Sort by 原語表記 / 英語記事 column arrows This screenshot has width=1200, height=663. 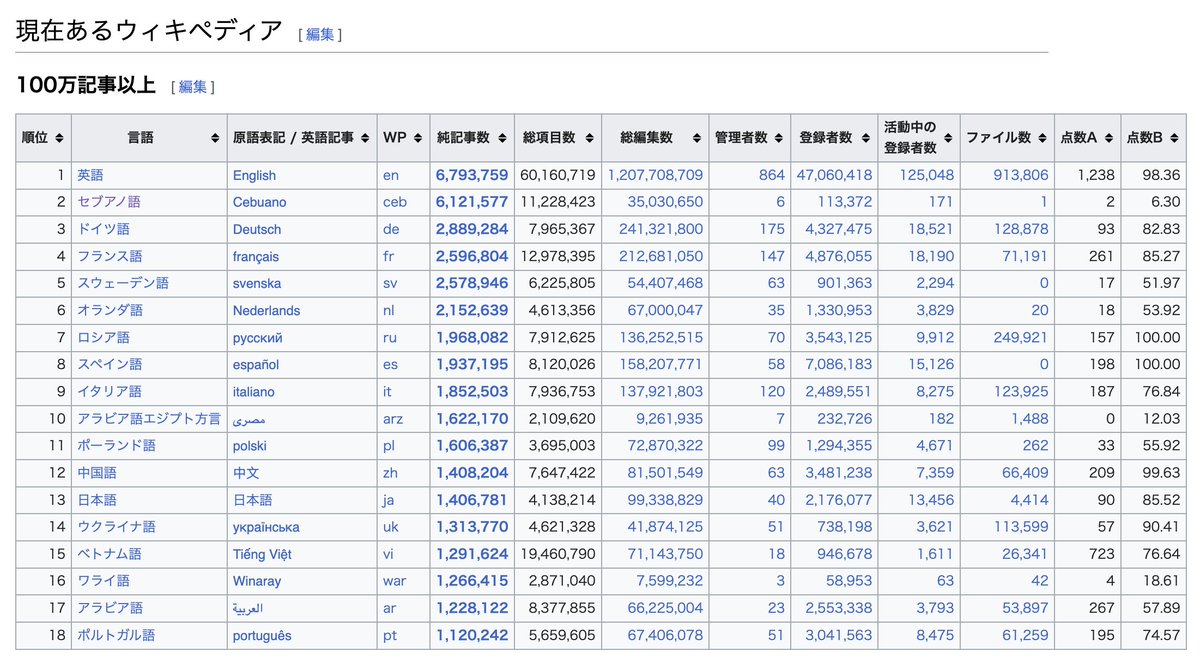pyautogui.click(x=366, y=138)
